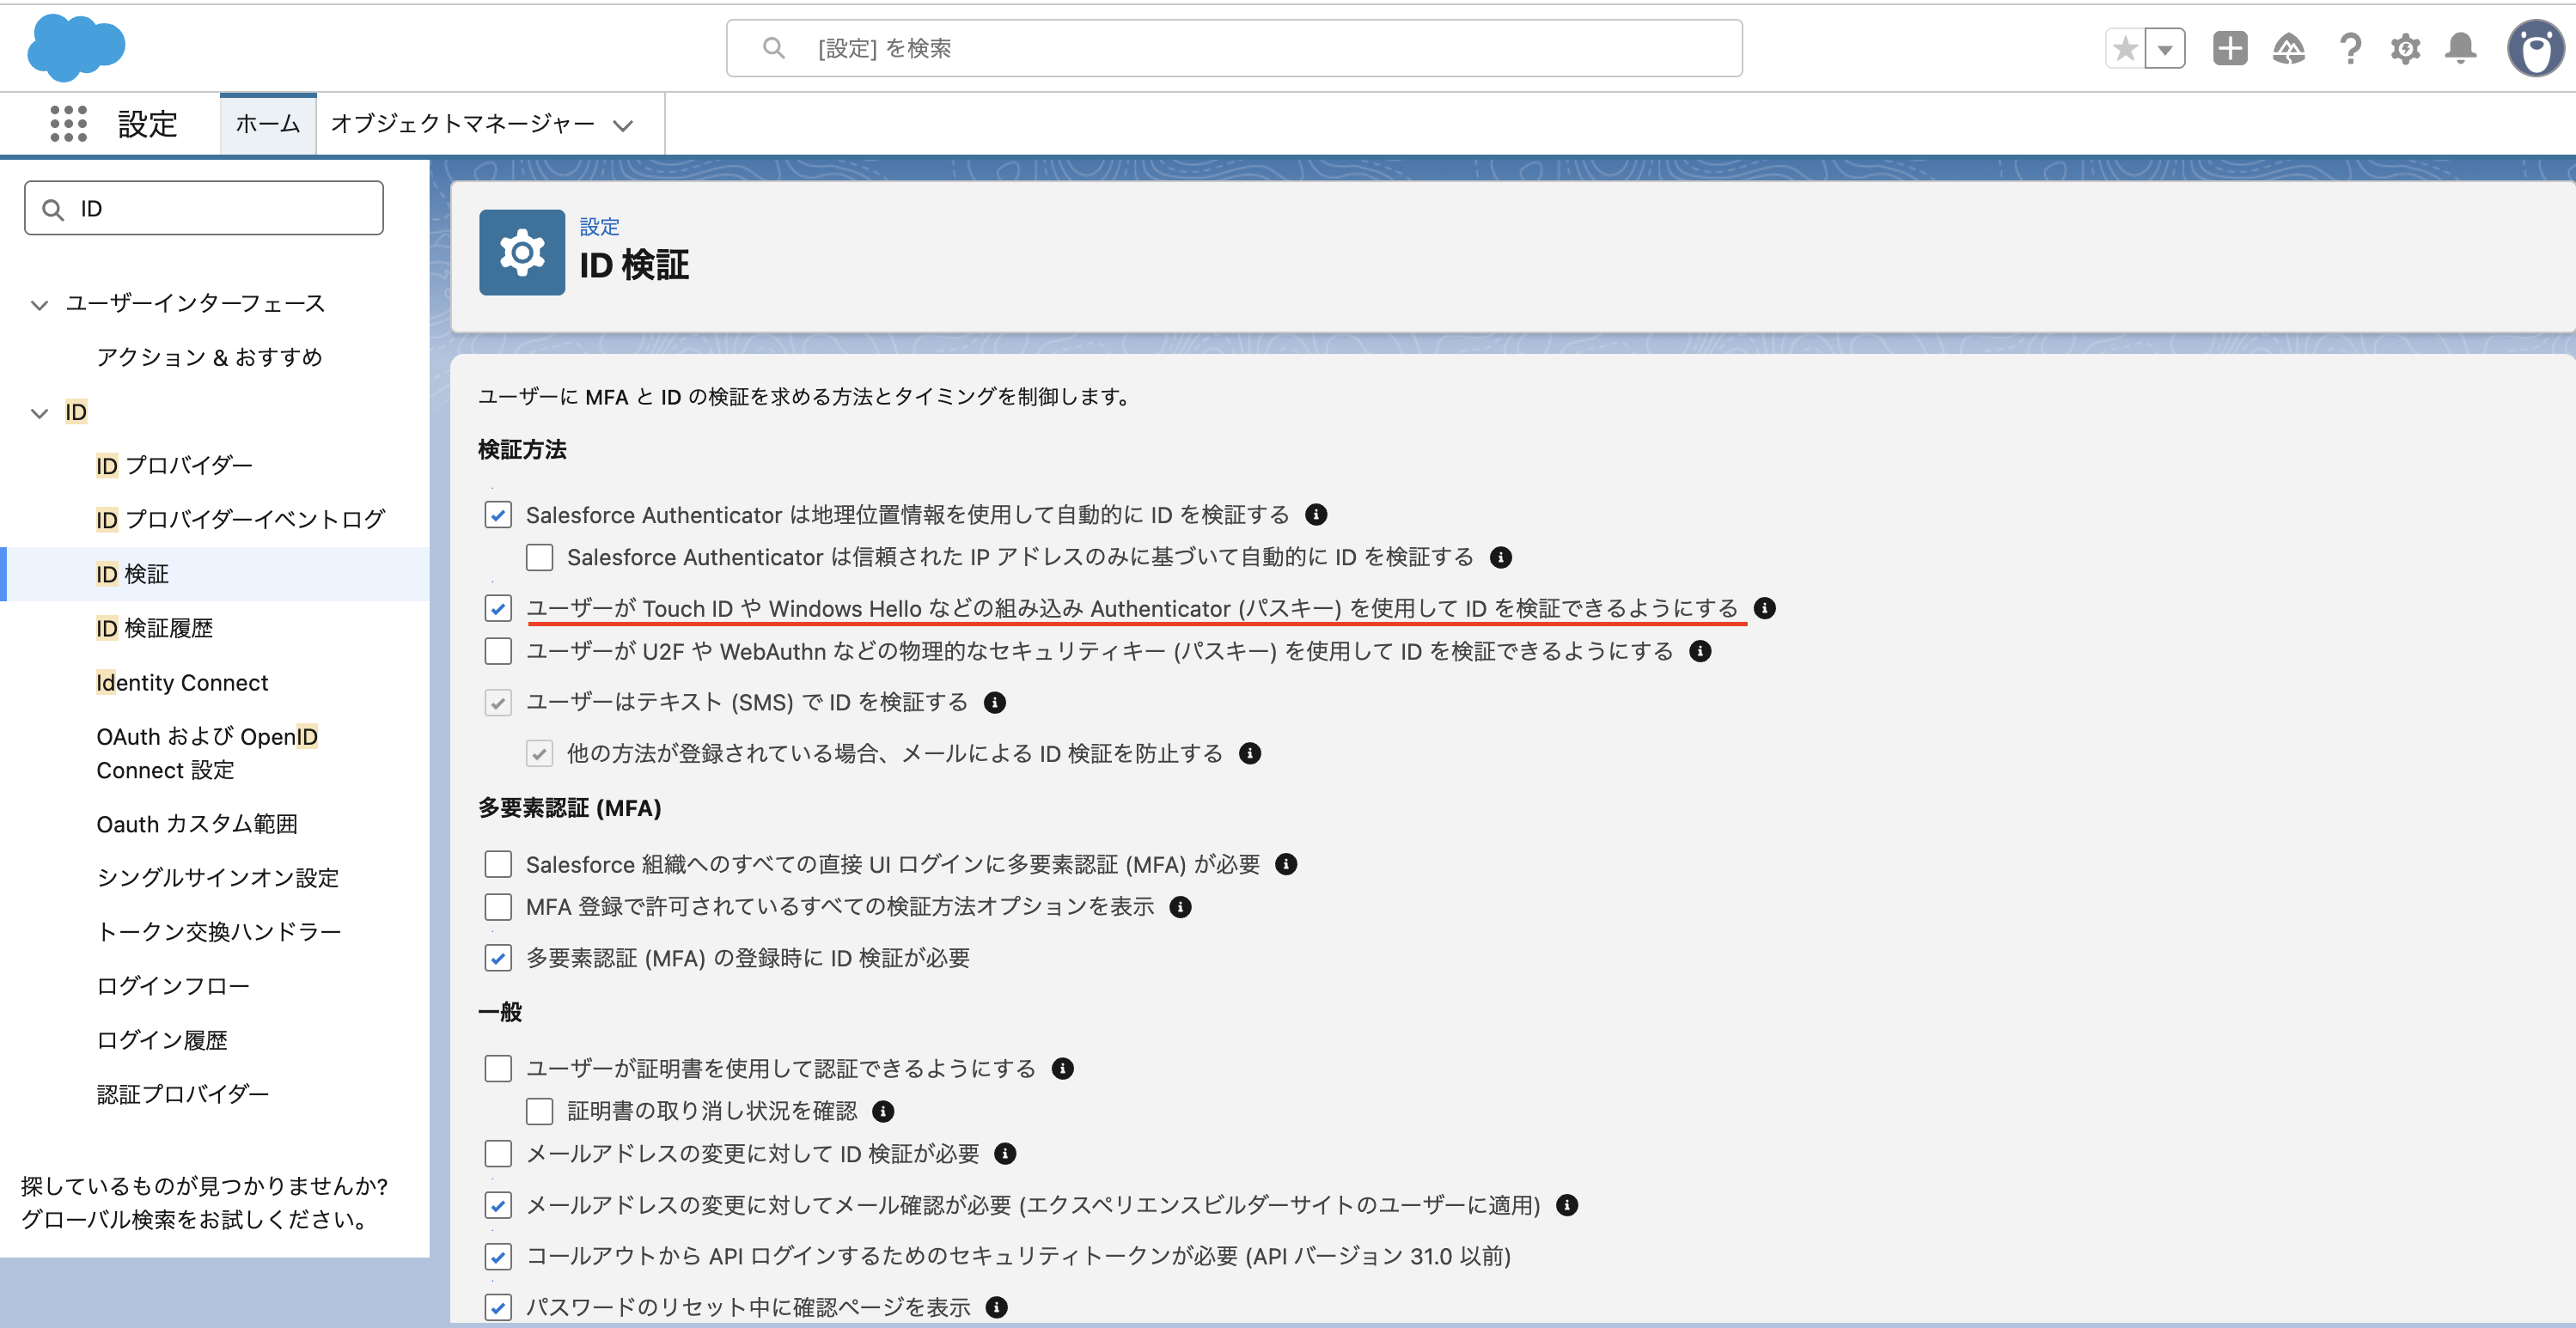Screen dimensions: 2576x1328
Task: Uncheck コールアウトから API ログイン security token option
Action: tap(498, 1256)
